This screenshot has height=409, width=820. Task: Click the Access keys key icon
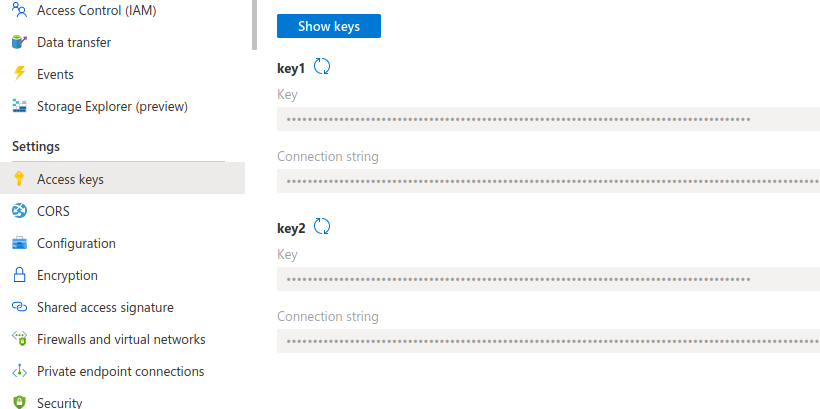coord(19,179)
